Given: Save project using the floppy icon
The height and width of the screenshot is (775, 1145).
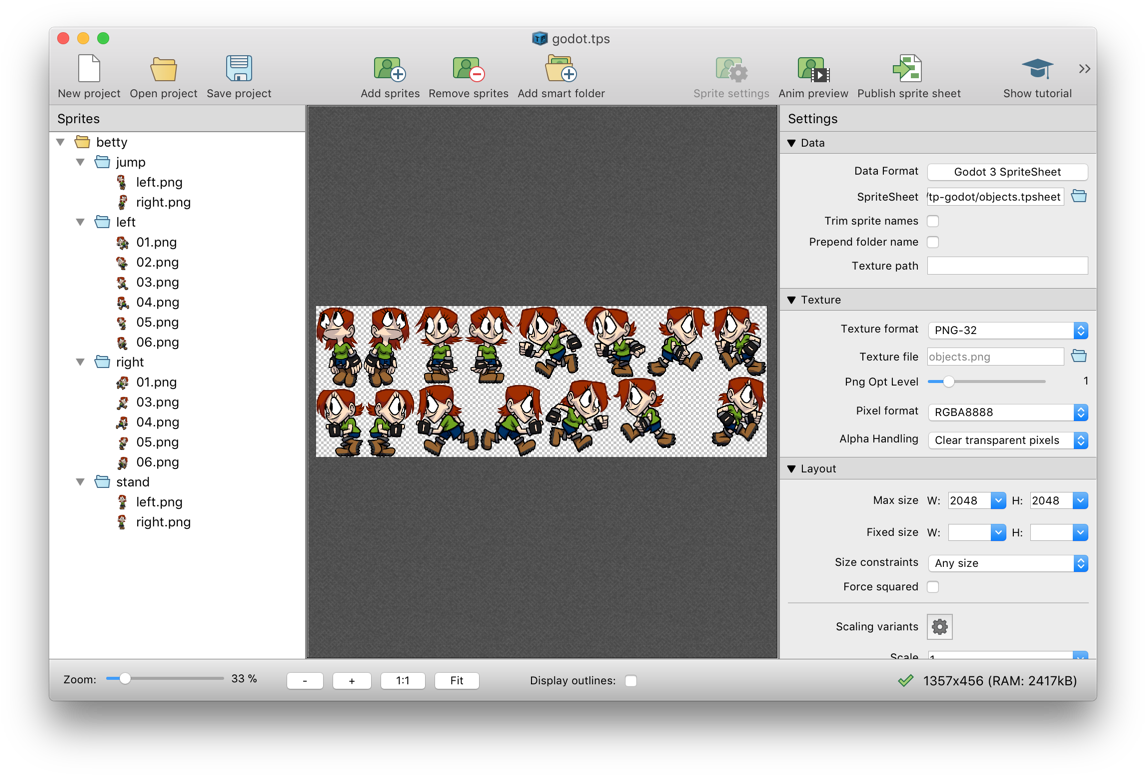Looking at the screenshot, I should (x=239, y=69).
